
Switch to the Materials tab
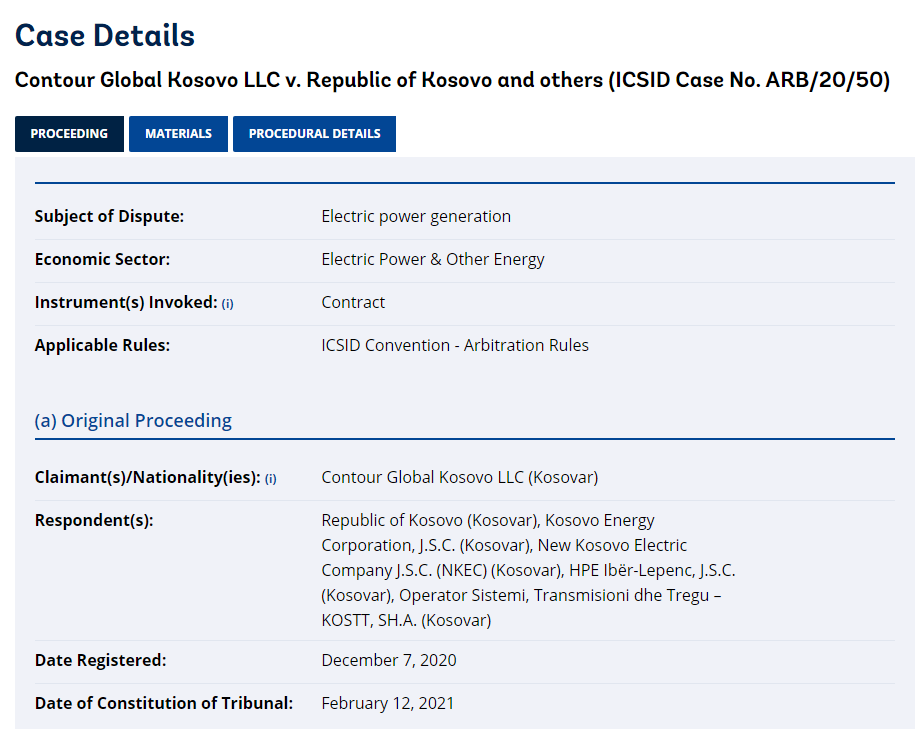click(x=179, y=134)
